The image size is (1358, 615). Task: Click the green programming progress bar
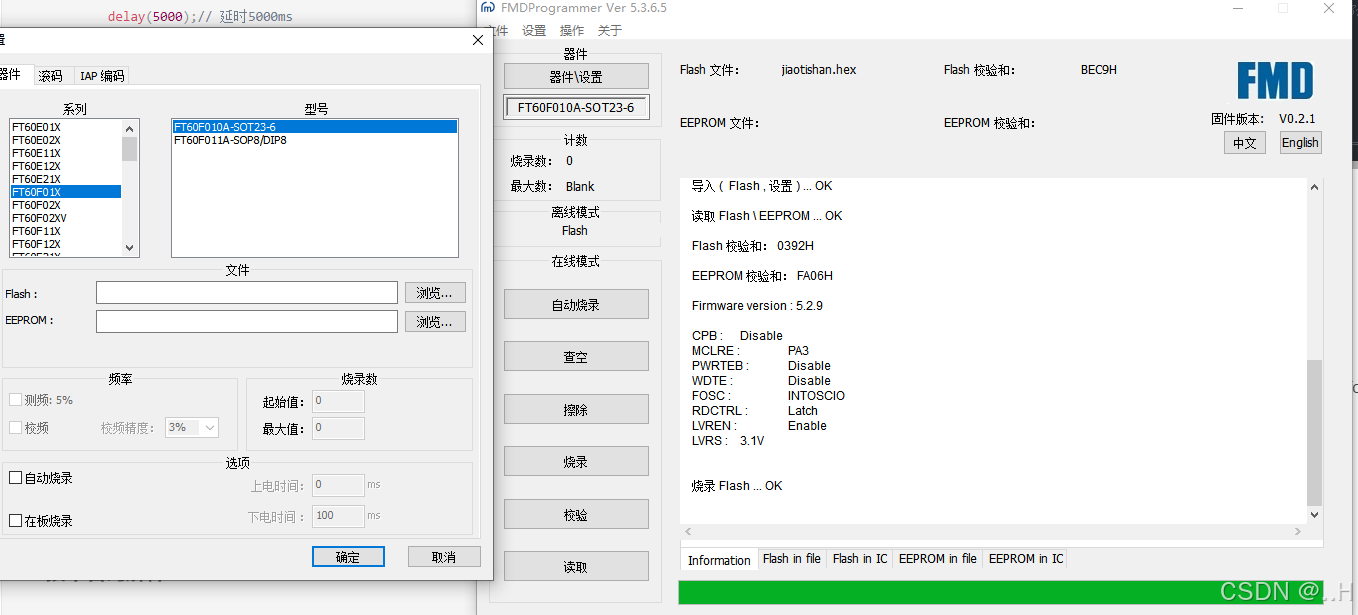[x=1001, y=592]
